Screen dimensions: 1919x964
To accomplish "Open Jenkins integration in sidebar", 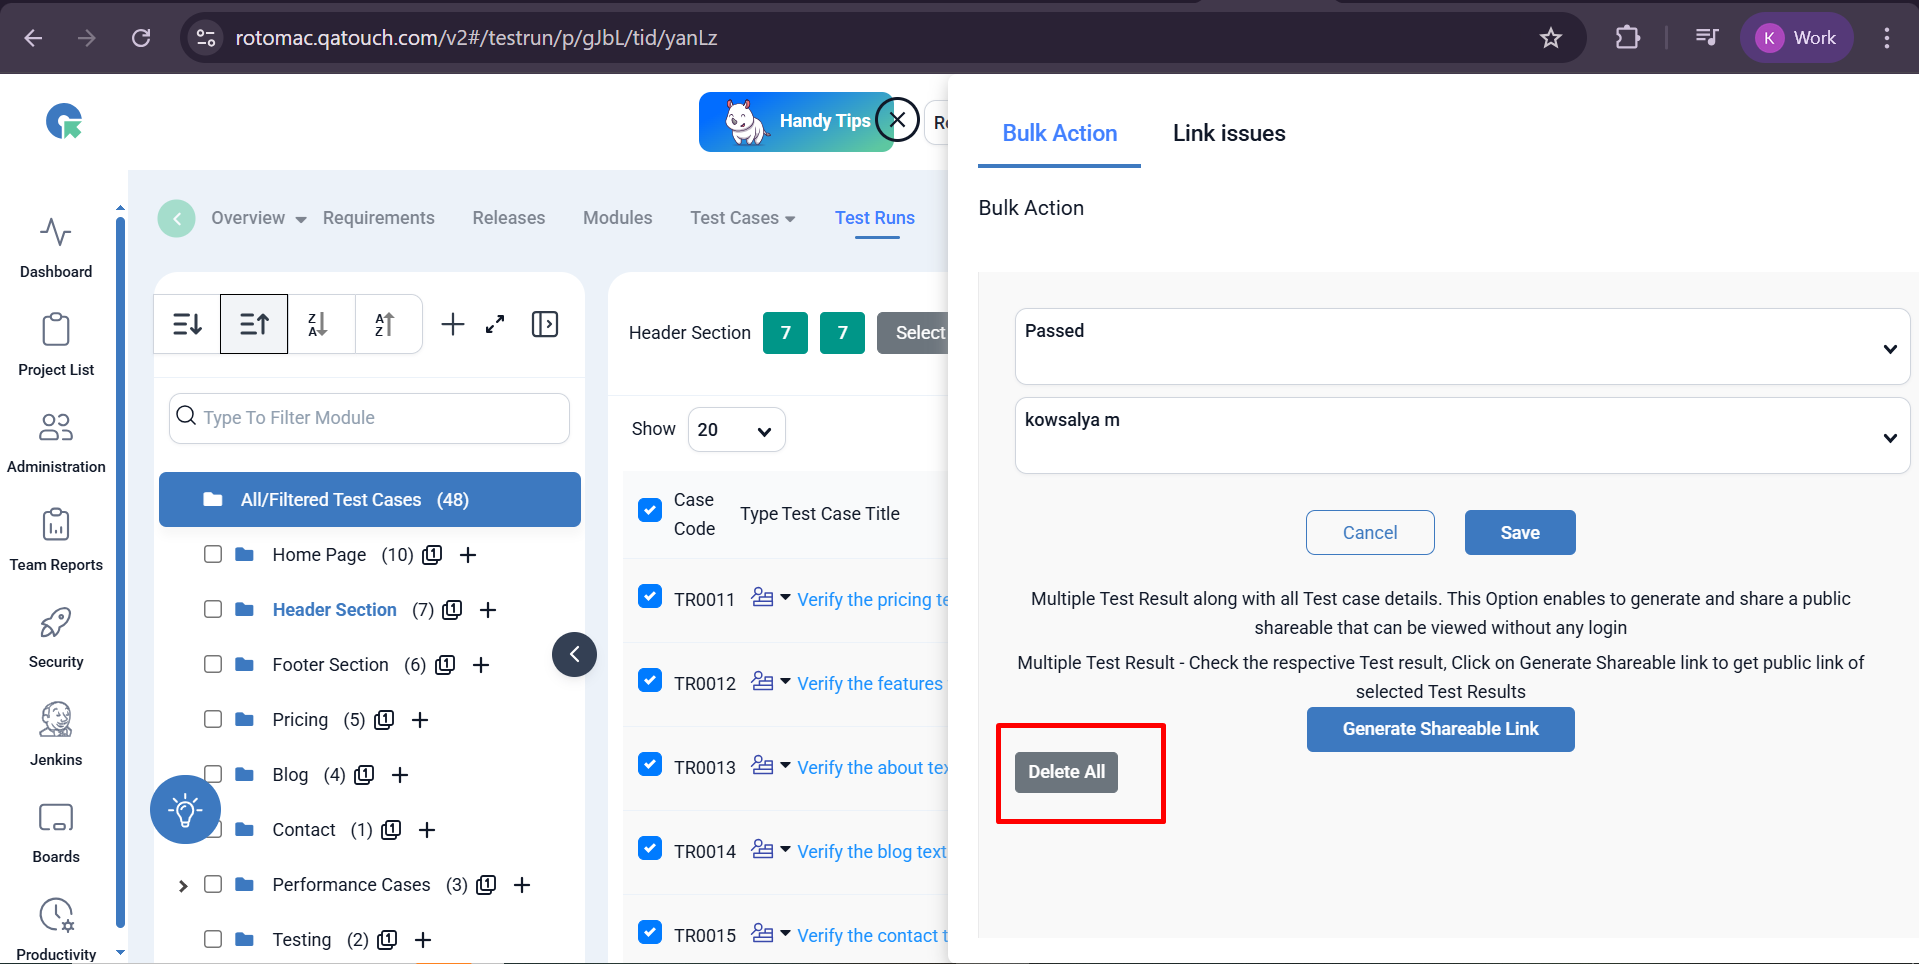I will click(x=56, y=720).
